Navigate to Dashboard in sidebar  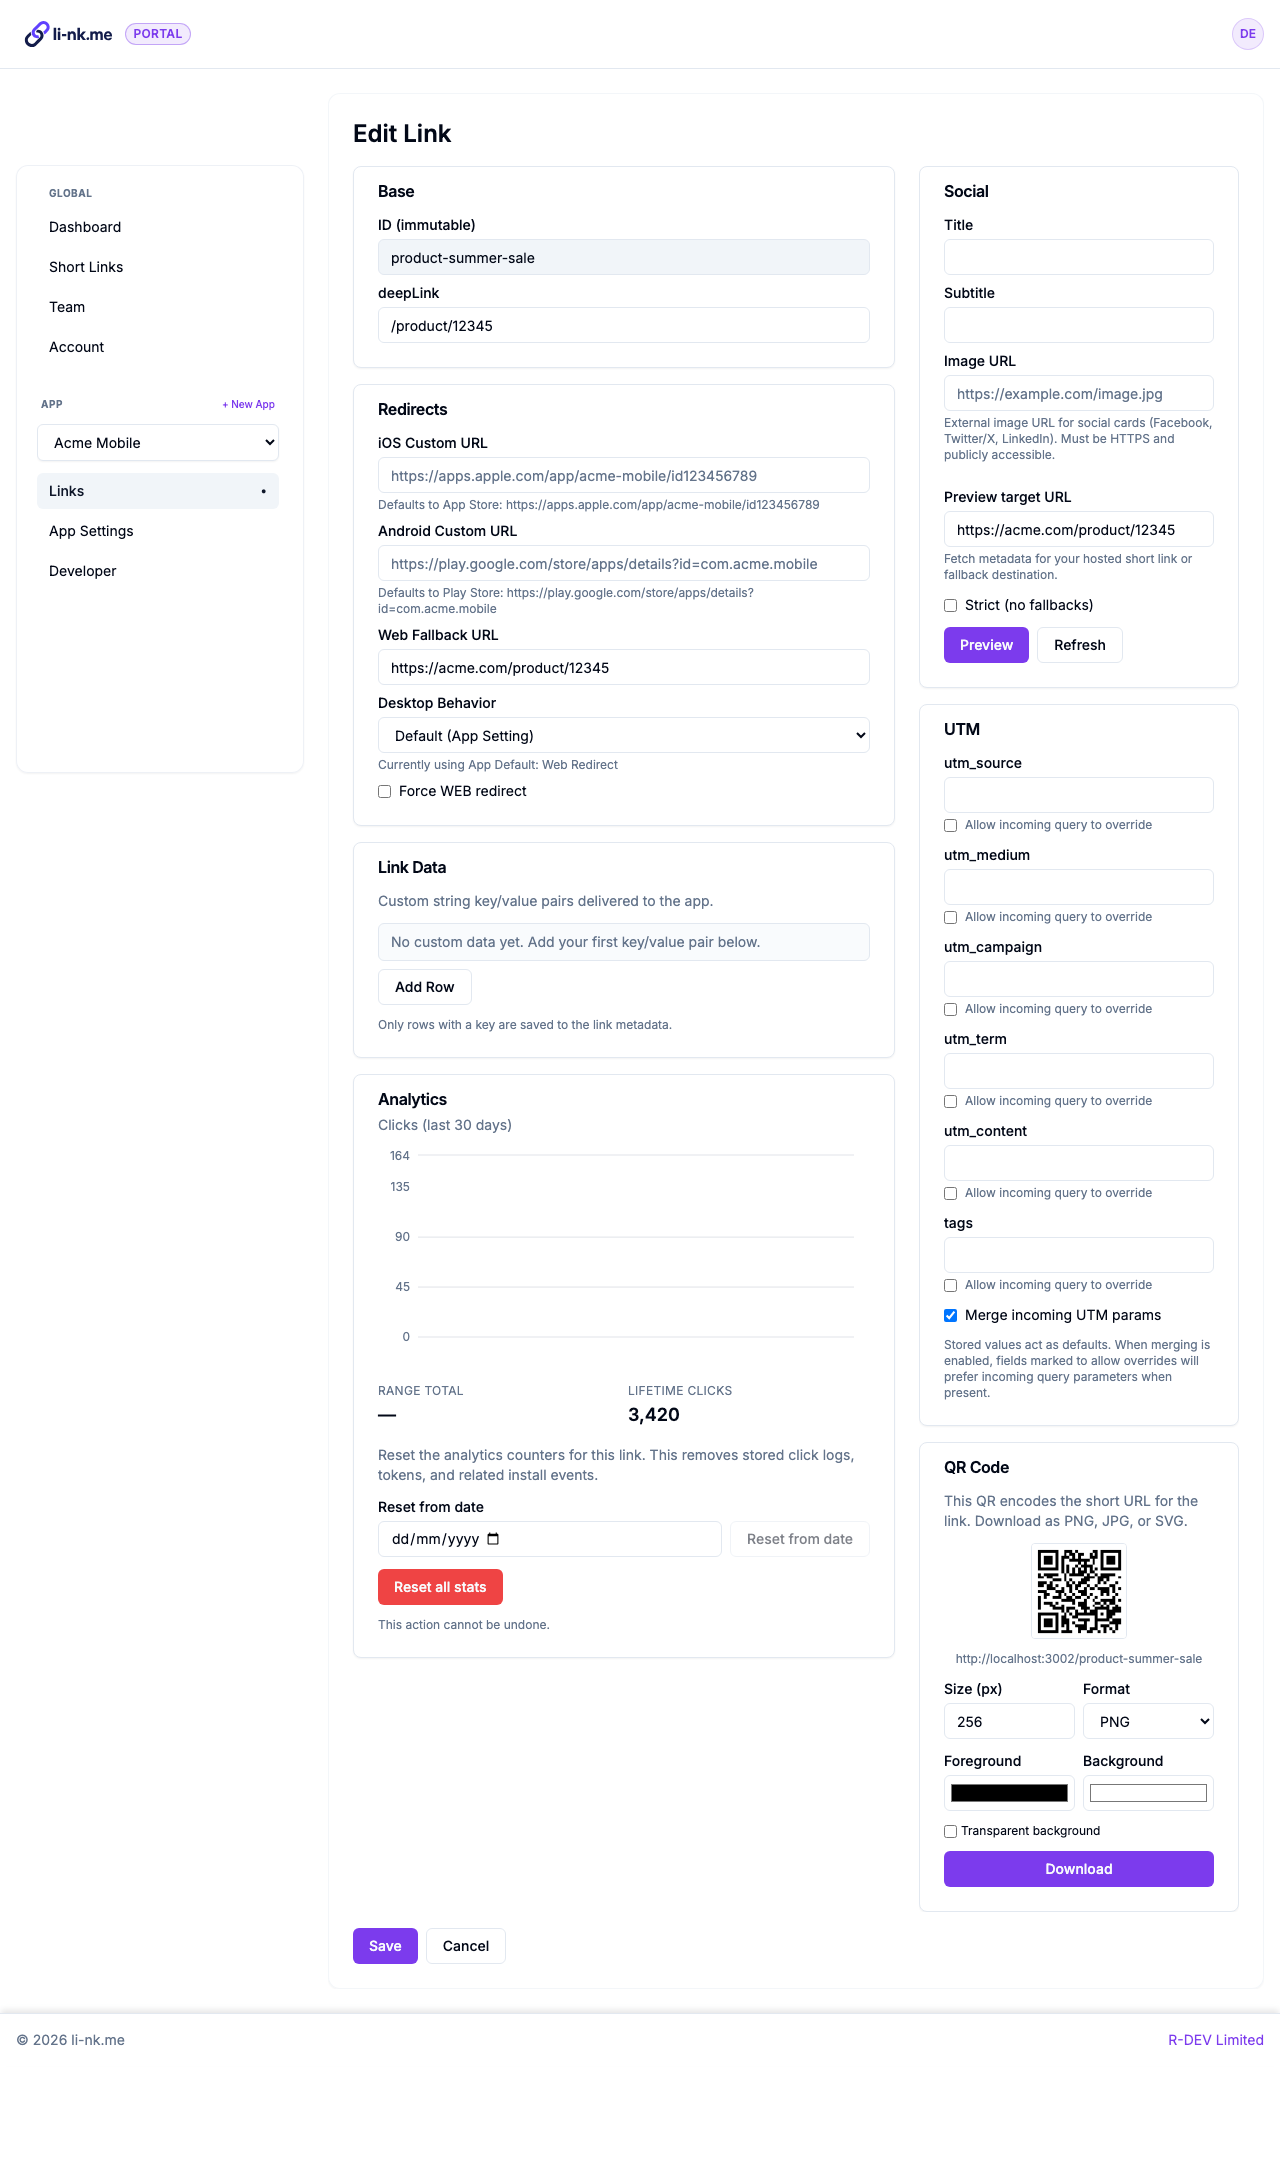click(85, 227)
